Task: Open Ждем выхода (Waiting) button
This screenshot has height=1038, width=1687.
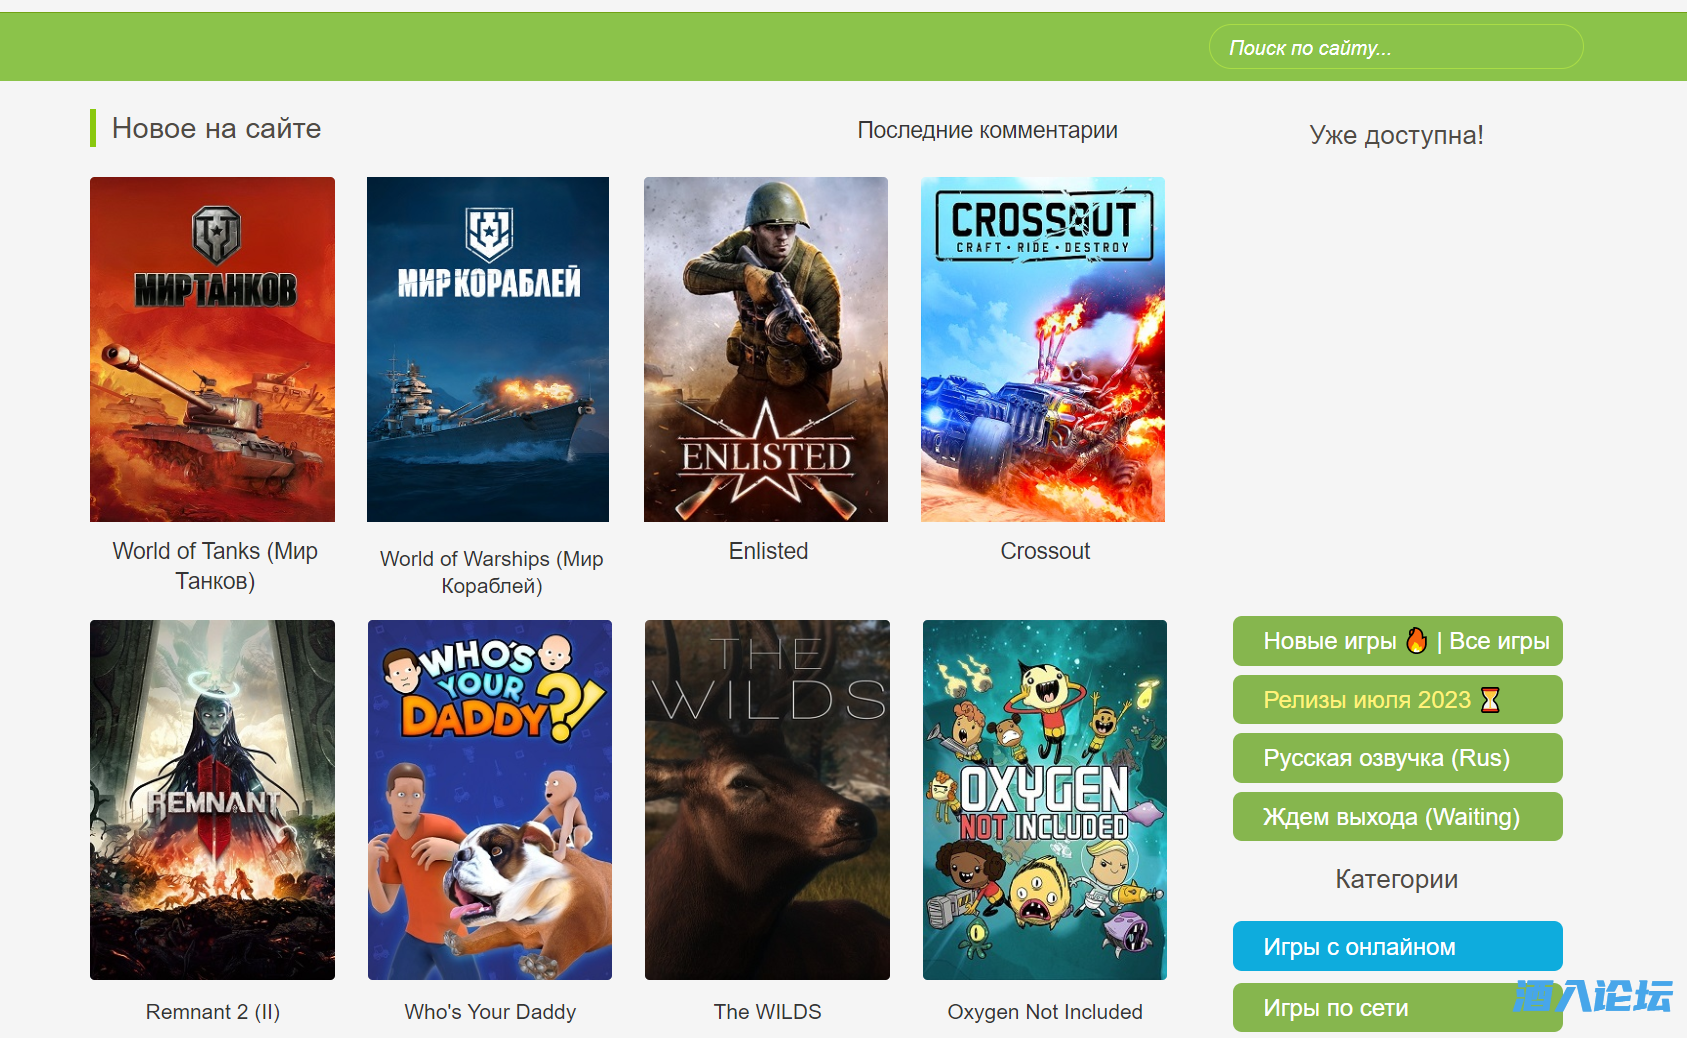Action: tap(1398, 816)
